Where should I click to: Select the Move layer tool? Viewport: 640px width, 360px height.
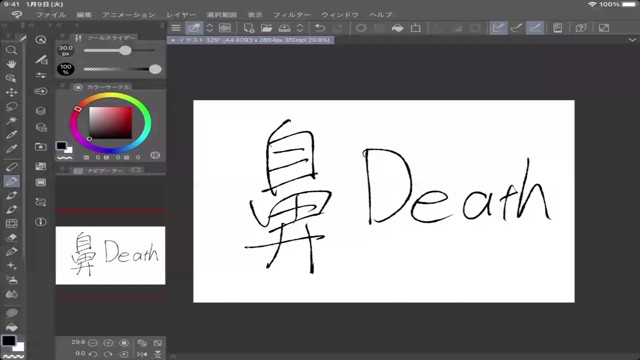[11, 92]
